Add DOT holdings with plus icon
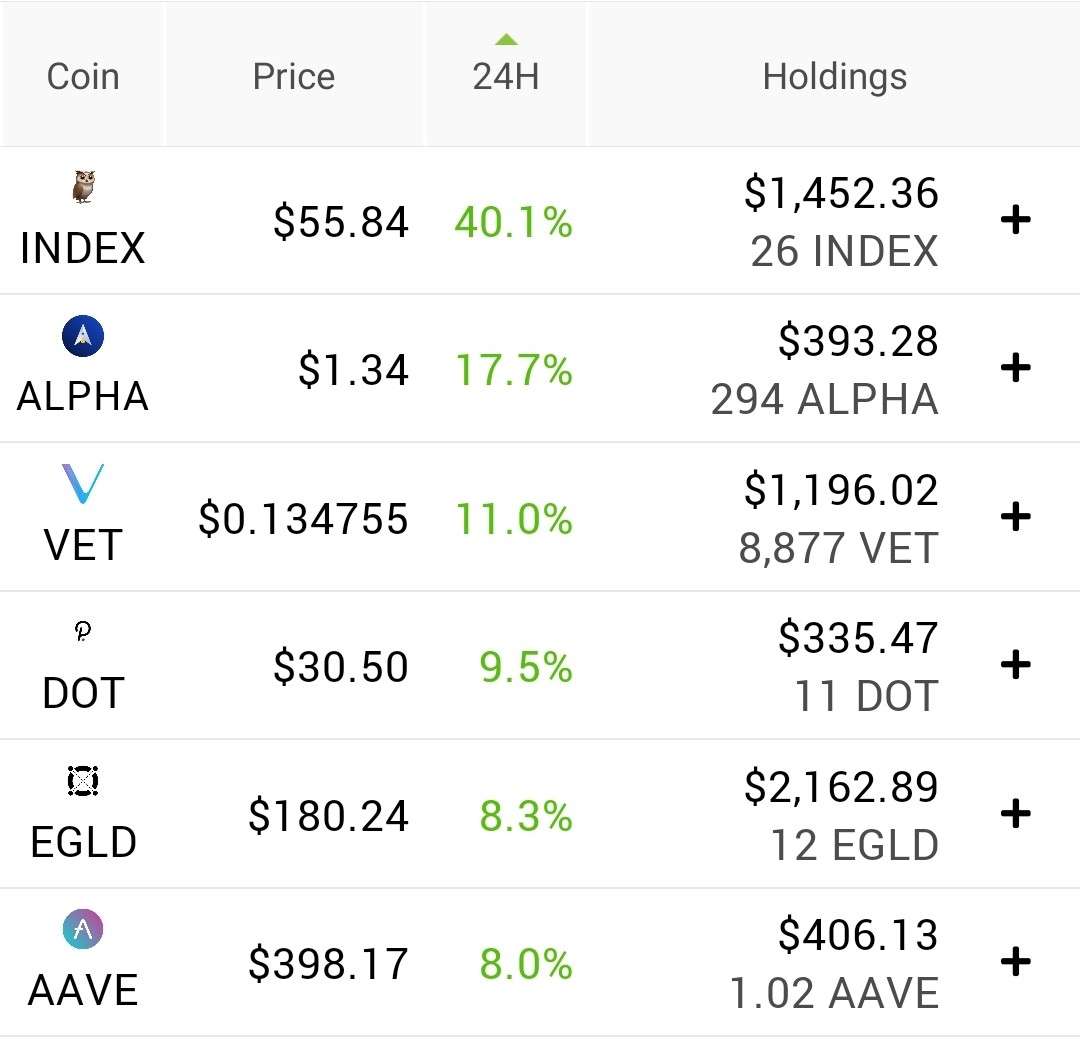Screen dimensions: 1080x1040 click(x=1015, y=665)
